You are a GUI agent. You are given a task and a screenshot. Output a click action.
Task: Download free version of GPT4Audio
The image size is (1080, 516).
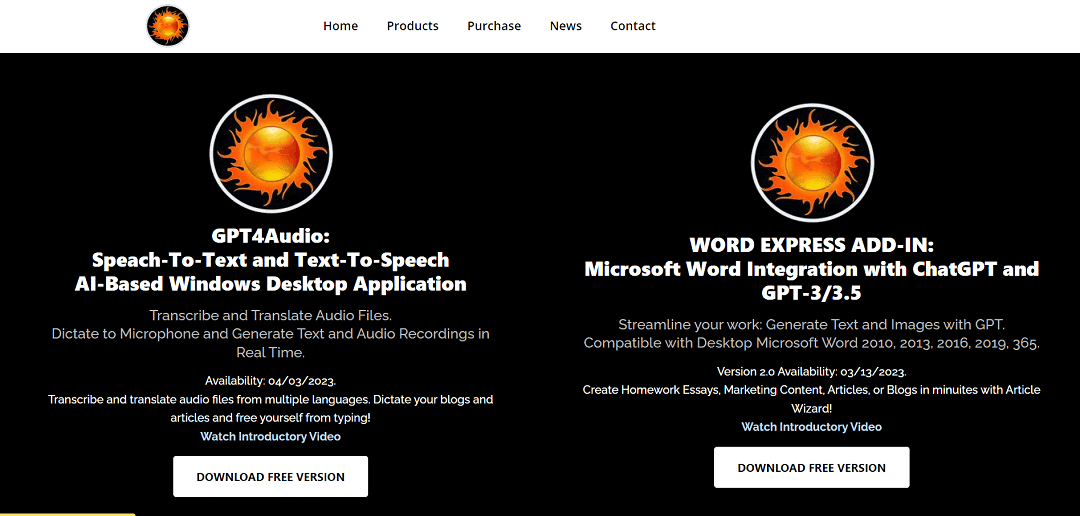pos(271,477)
